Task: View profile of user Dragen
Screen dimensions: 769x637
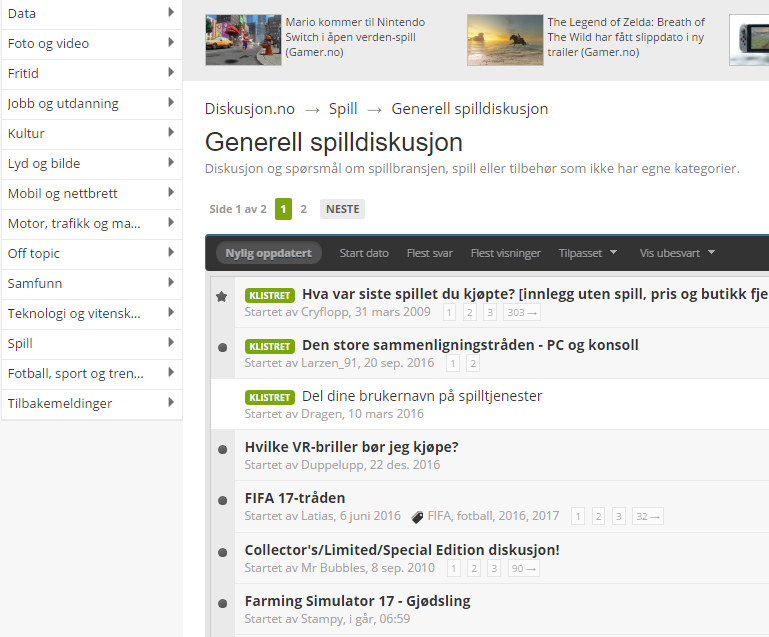Action: click(x=321, y=414)
